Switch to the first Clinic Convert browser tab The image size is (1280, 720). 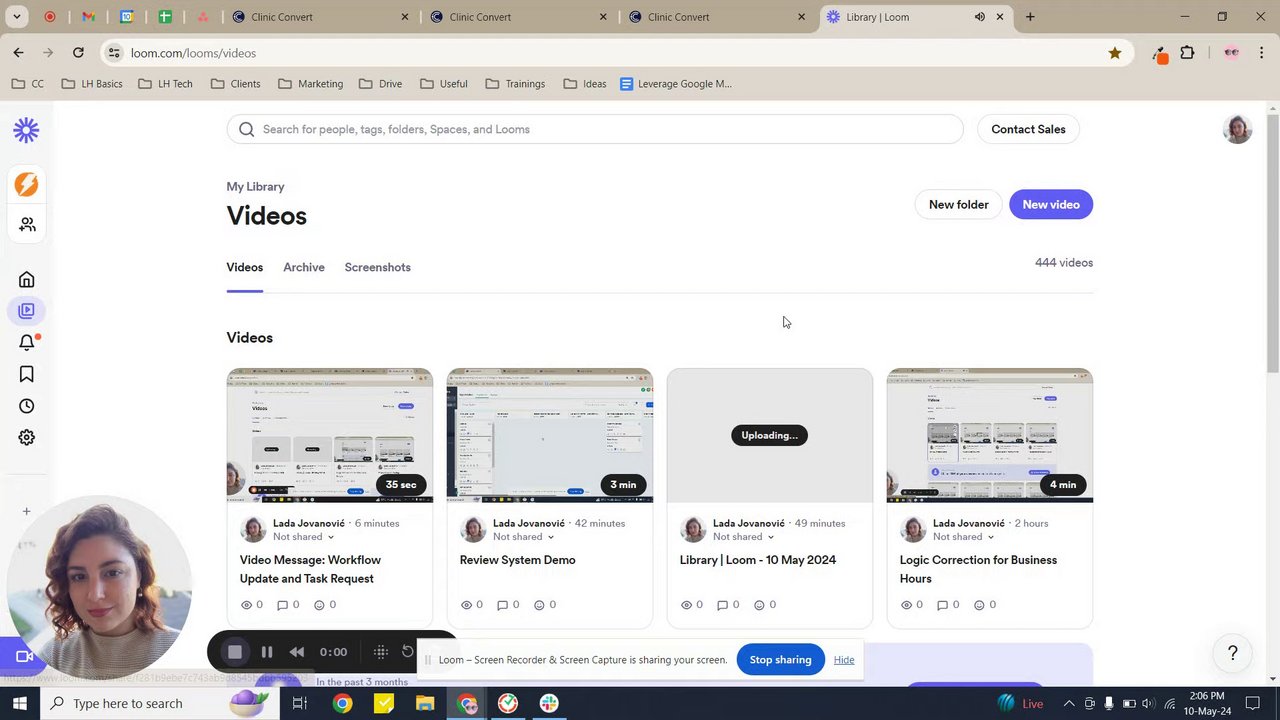tap(320, 17)
